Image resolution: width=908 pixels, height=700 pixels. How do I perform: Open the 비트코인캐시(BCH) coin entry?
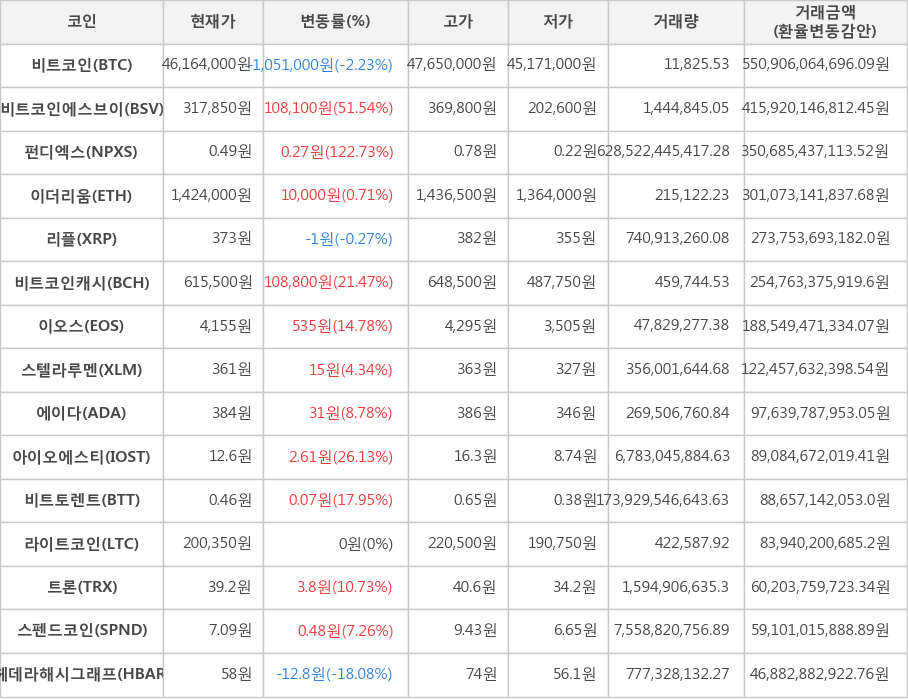pos(82,283)
